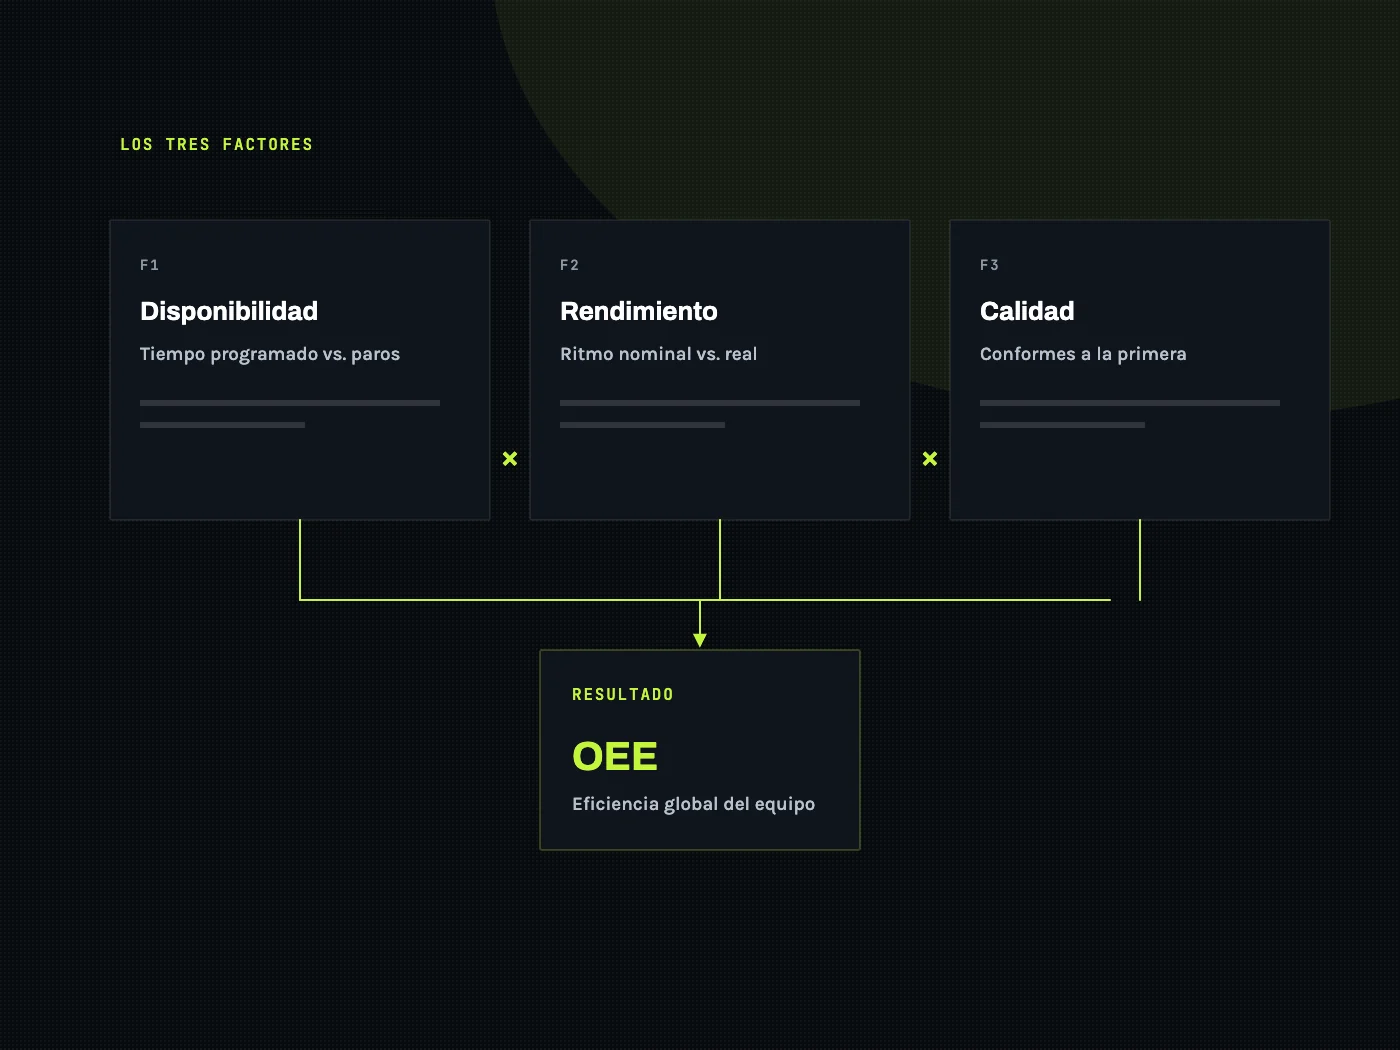Image resolution: width=1400 pixels, height=1050 pixels.
Task: Click the arrowhead pointing to the result card
Action: pyautogui.click(x=700, y=640)
